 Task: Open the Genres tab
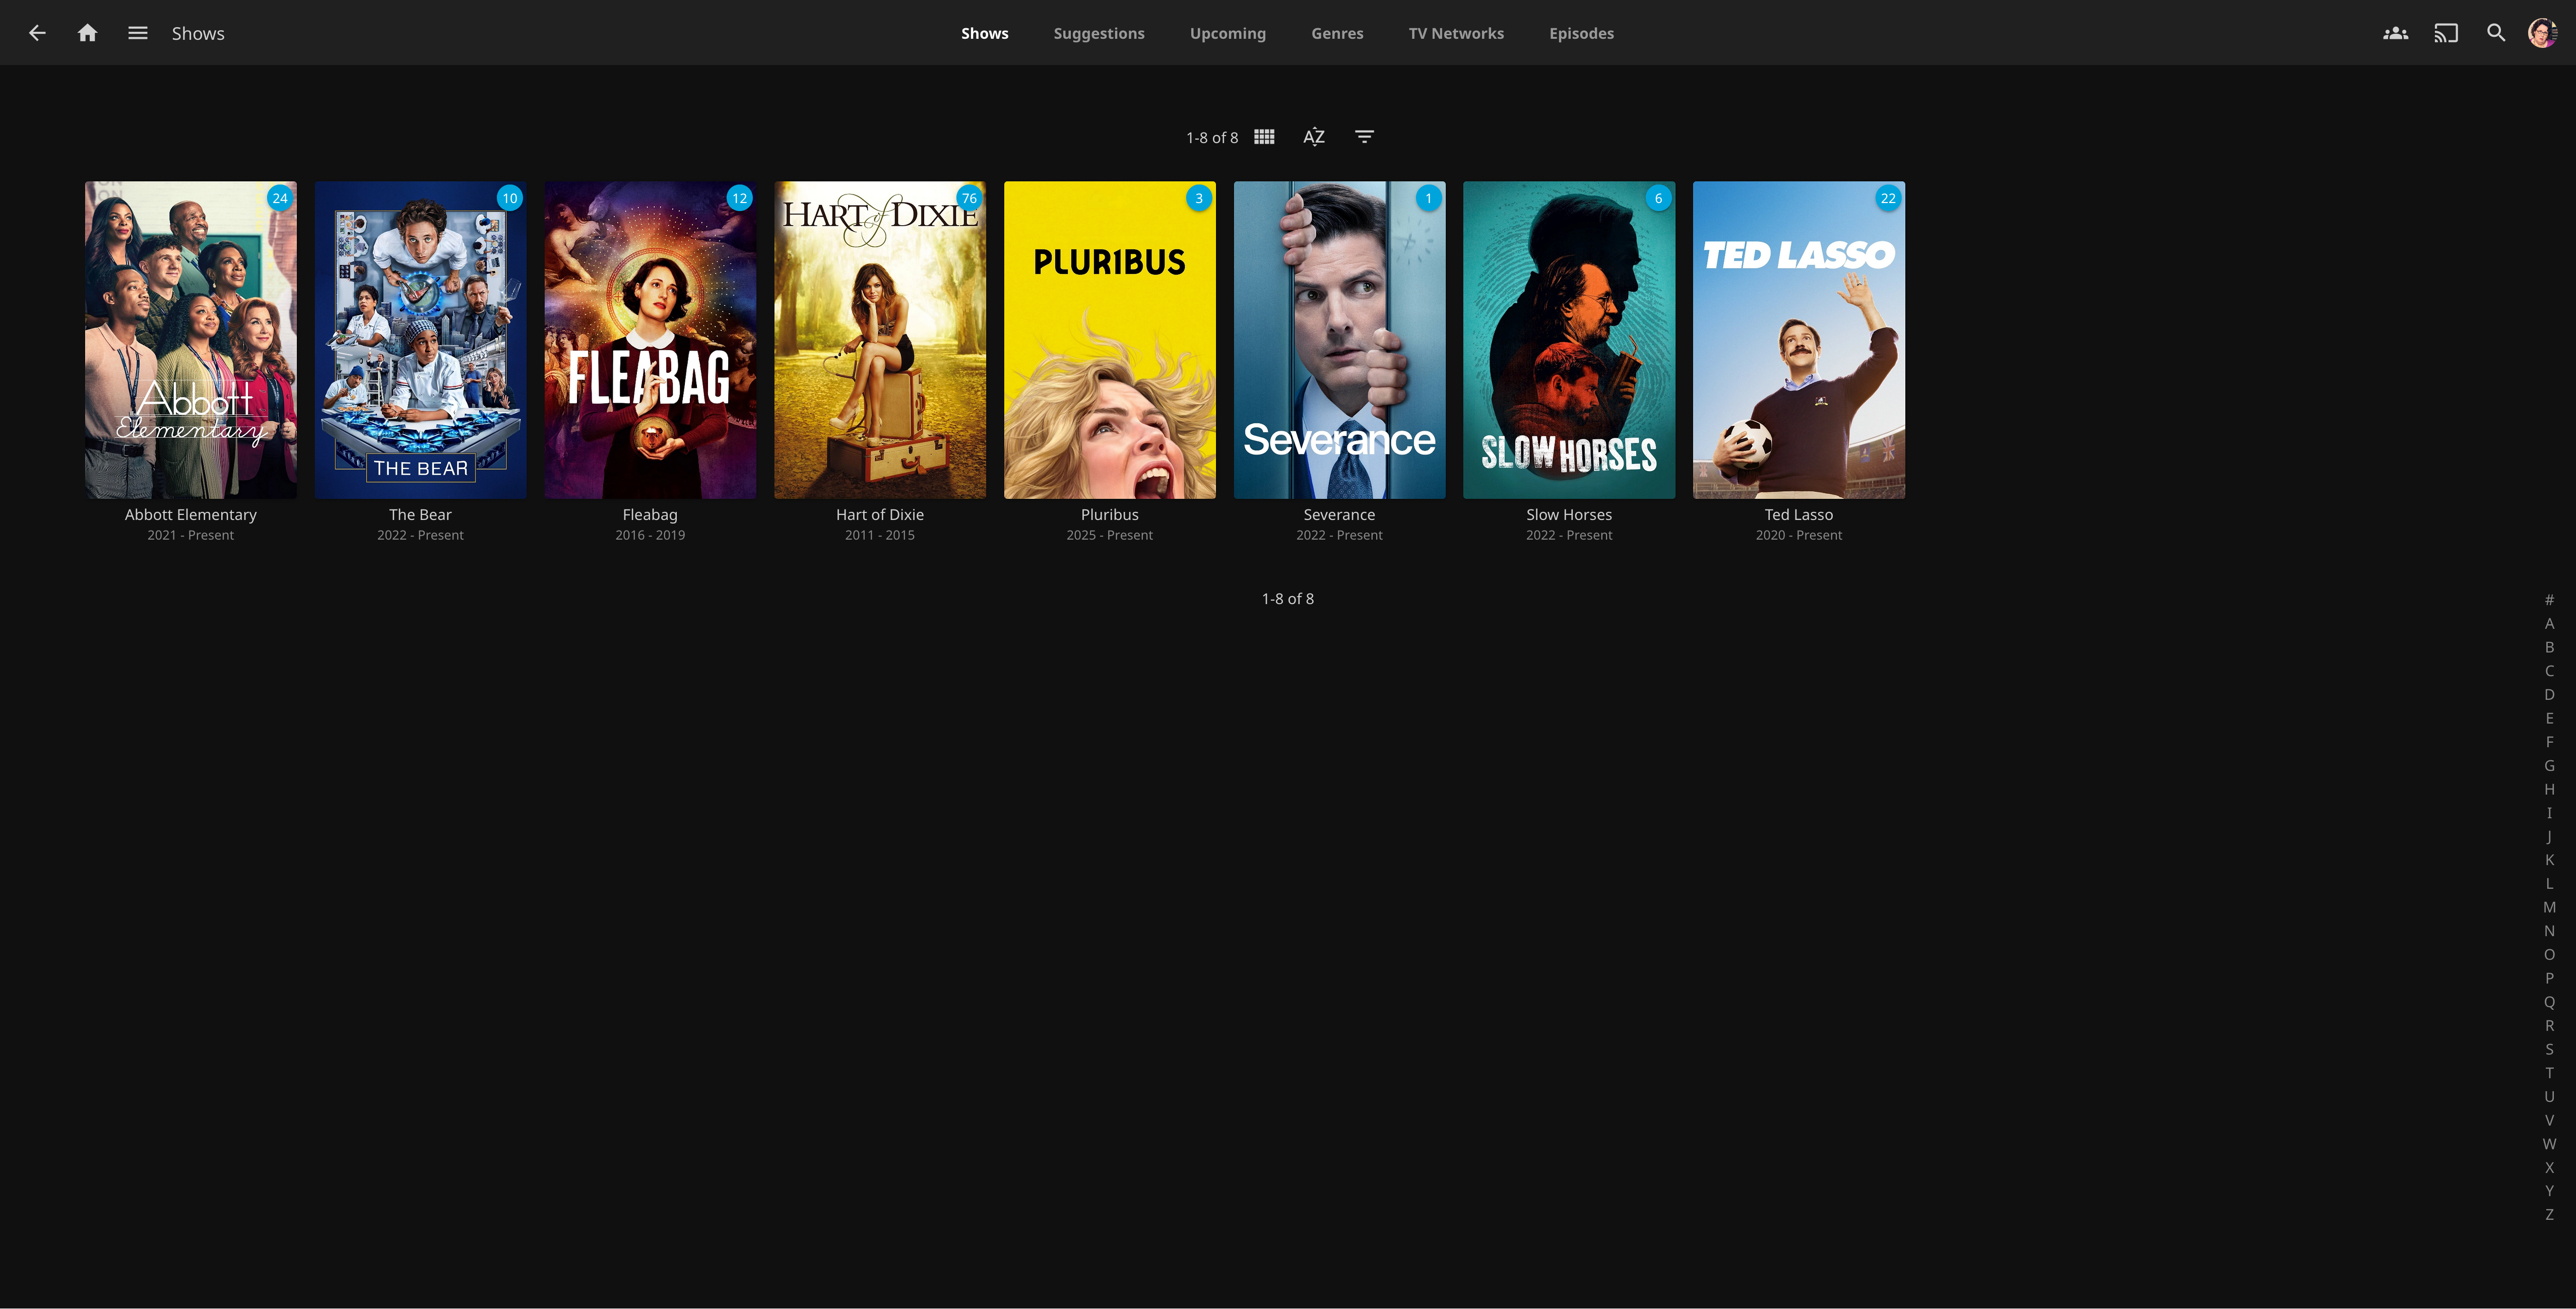pos(1337,33)
